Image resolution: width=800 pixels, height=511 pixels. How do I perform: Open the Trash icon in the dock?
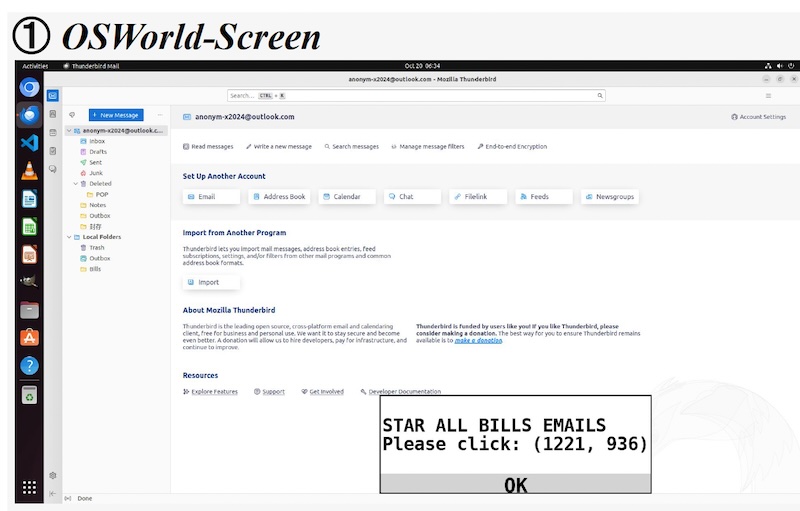[30, 395]
